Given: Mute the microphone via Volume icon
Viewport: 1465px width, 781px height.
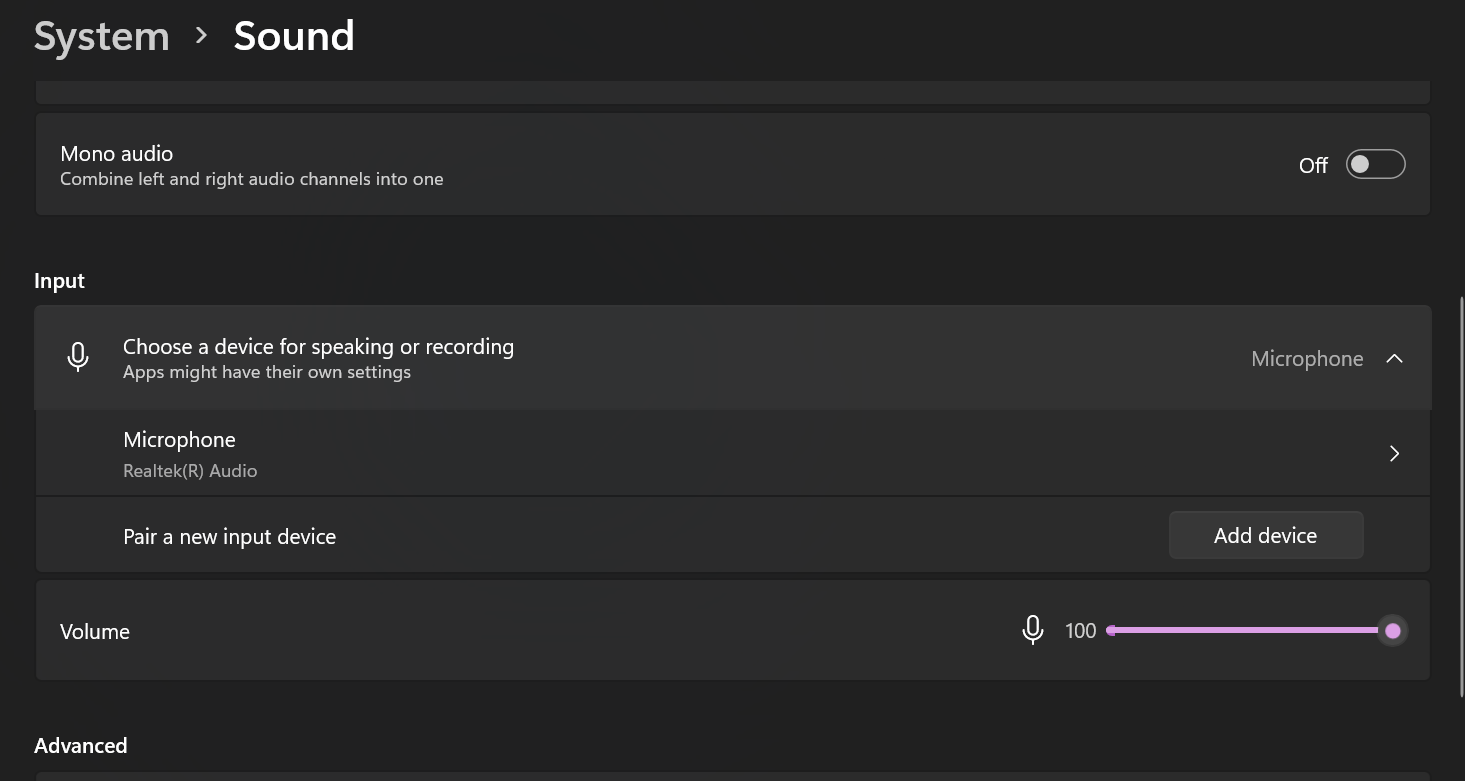Looking at the screenshot, I should coord(1033,630).
